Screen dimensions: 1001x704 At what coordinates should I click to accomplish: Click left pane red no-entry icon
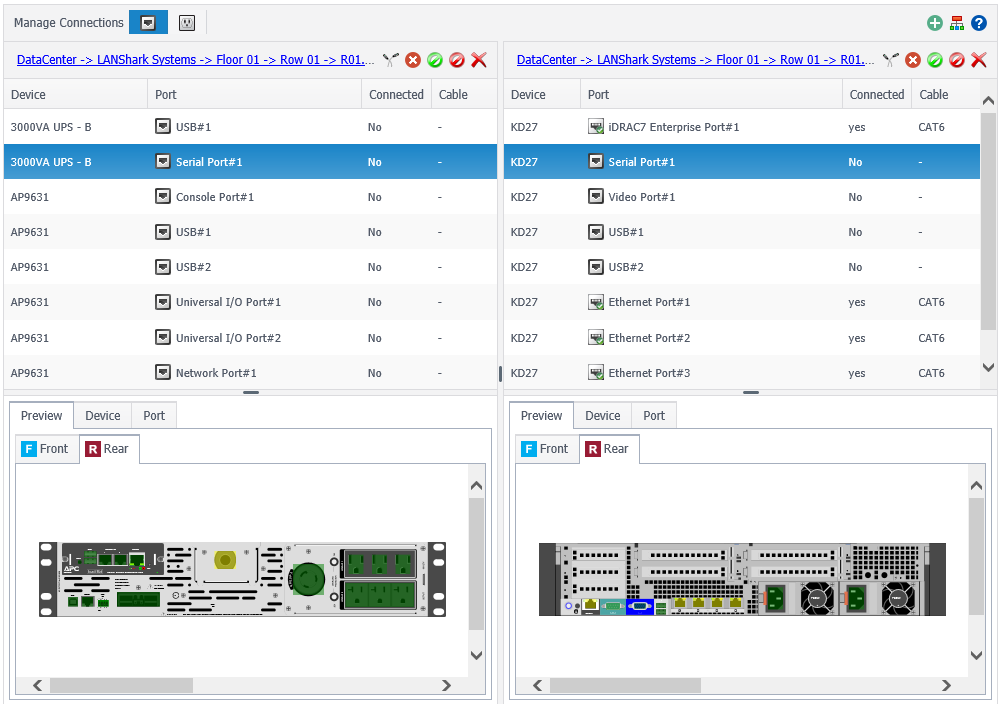click(456, 60)
